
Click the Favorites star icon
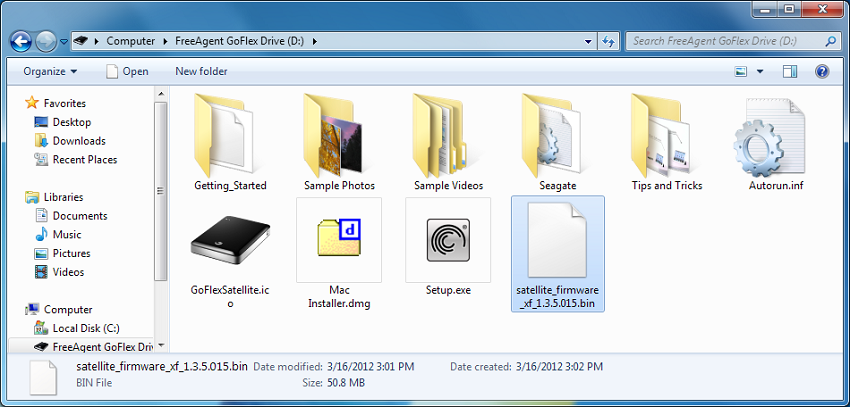pos(32,103)
